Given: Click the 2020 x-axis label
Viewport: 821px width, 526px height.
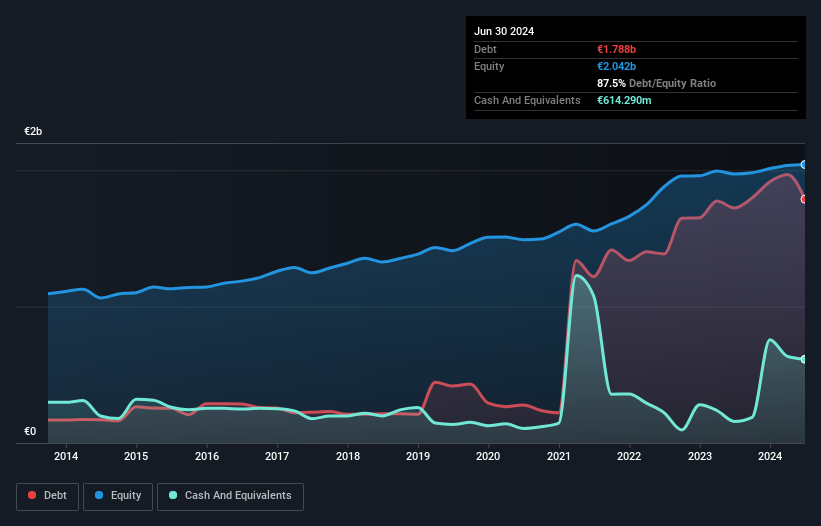Looking at the screenshot, I should 488,456.
